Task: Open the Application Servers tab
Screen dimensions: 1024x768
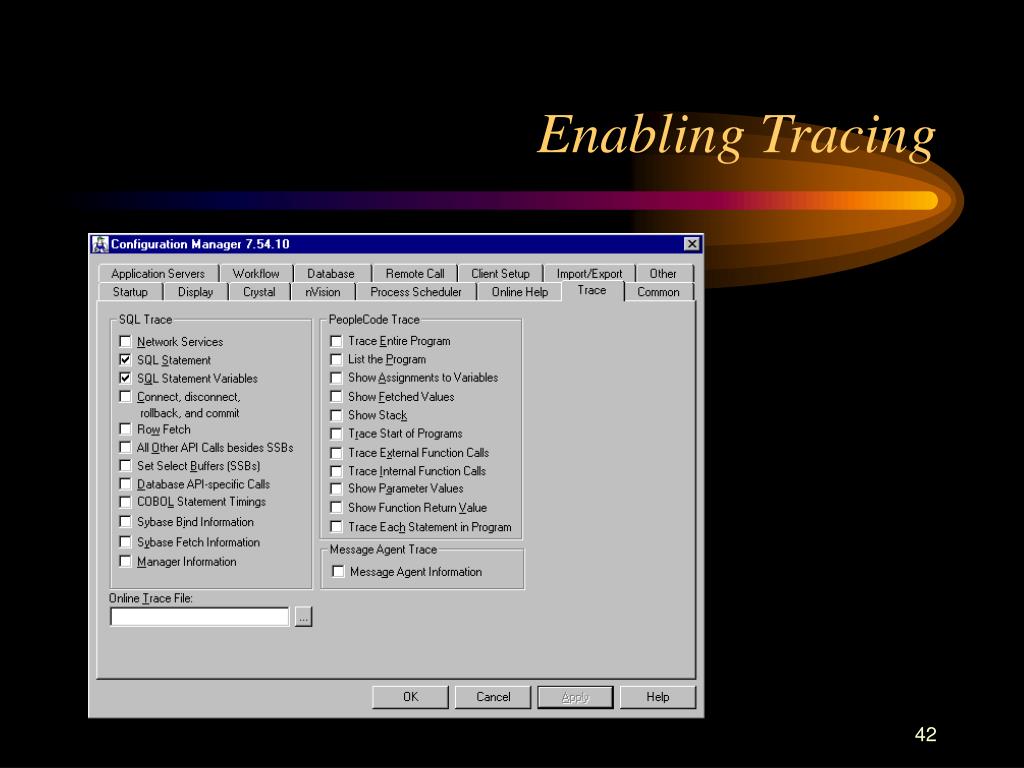Action: tap(158, 274)
